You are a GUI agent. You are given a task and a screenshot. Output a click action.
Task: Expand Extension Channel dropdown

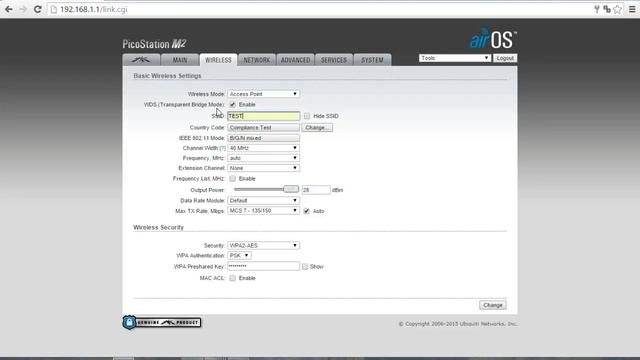click(263, 168)
